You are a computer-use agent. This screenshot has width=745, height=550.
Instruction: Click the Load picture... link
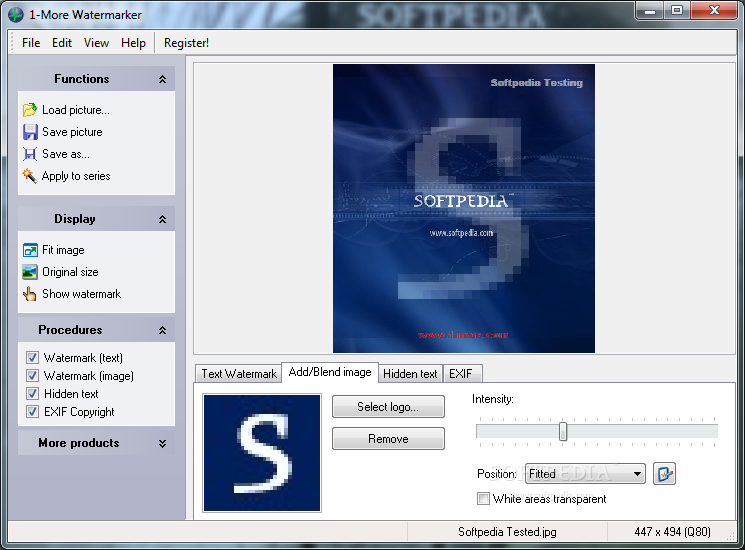point(76,110)
